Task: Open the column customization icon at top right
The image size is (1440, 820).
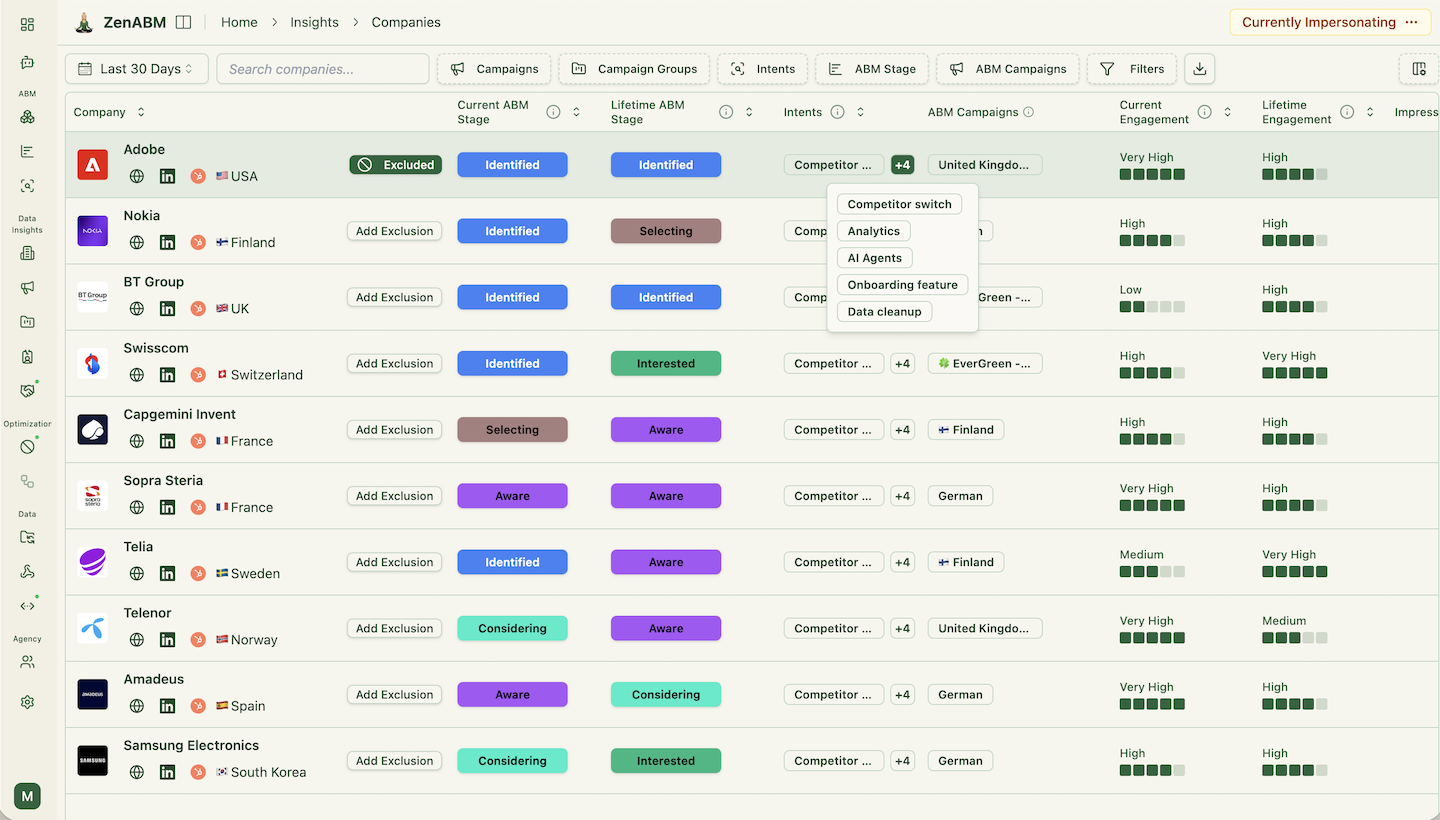Action: [x=1419, y=68]
